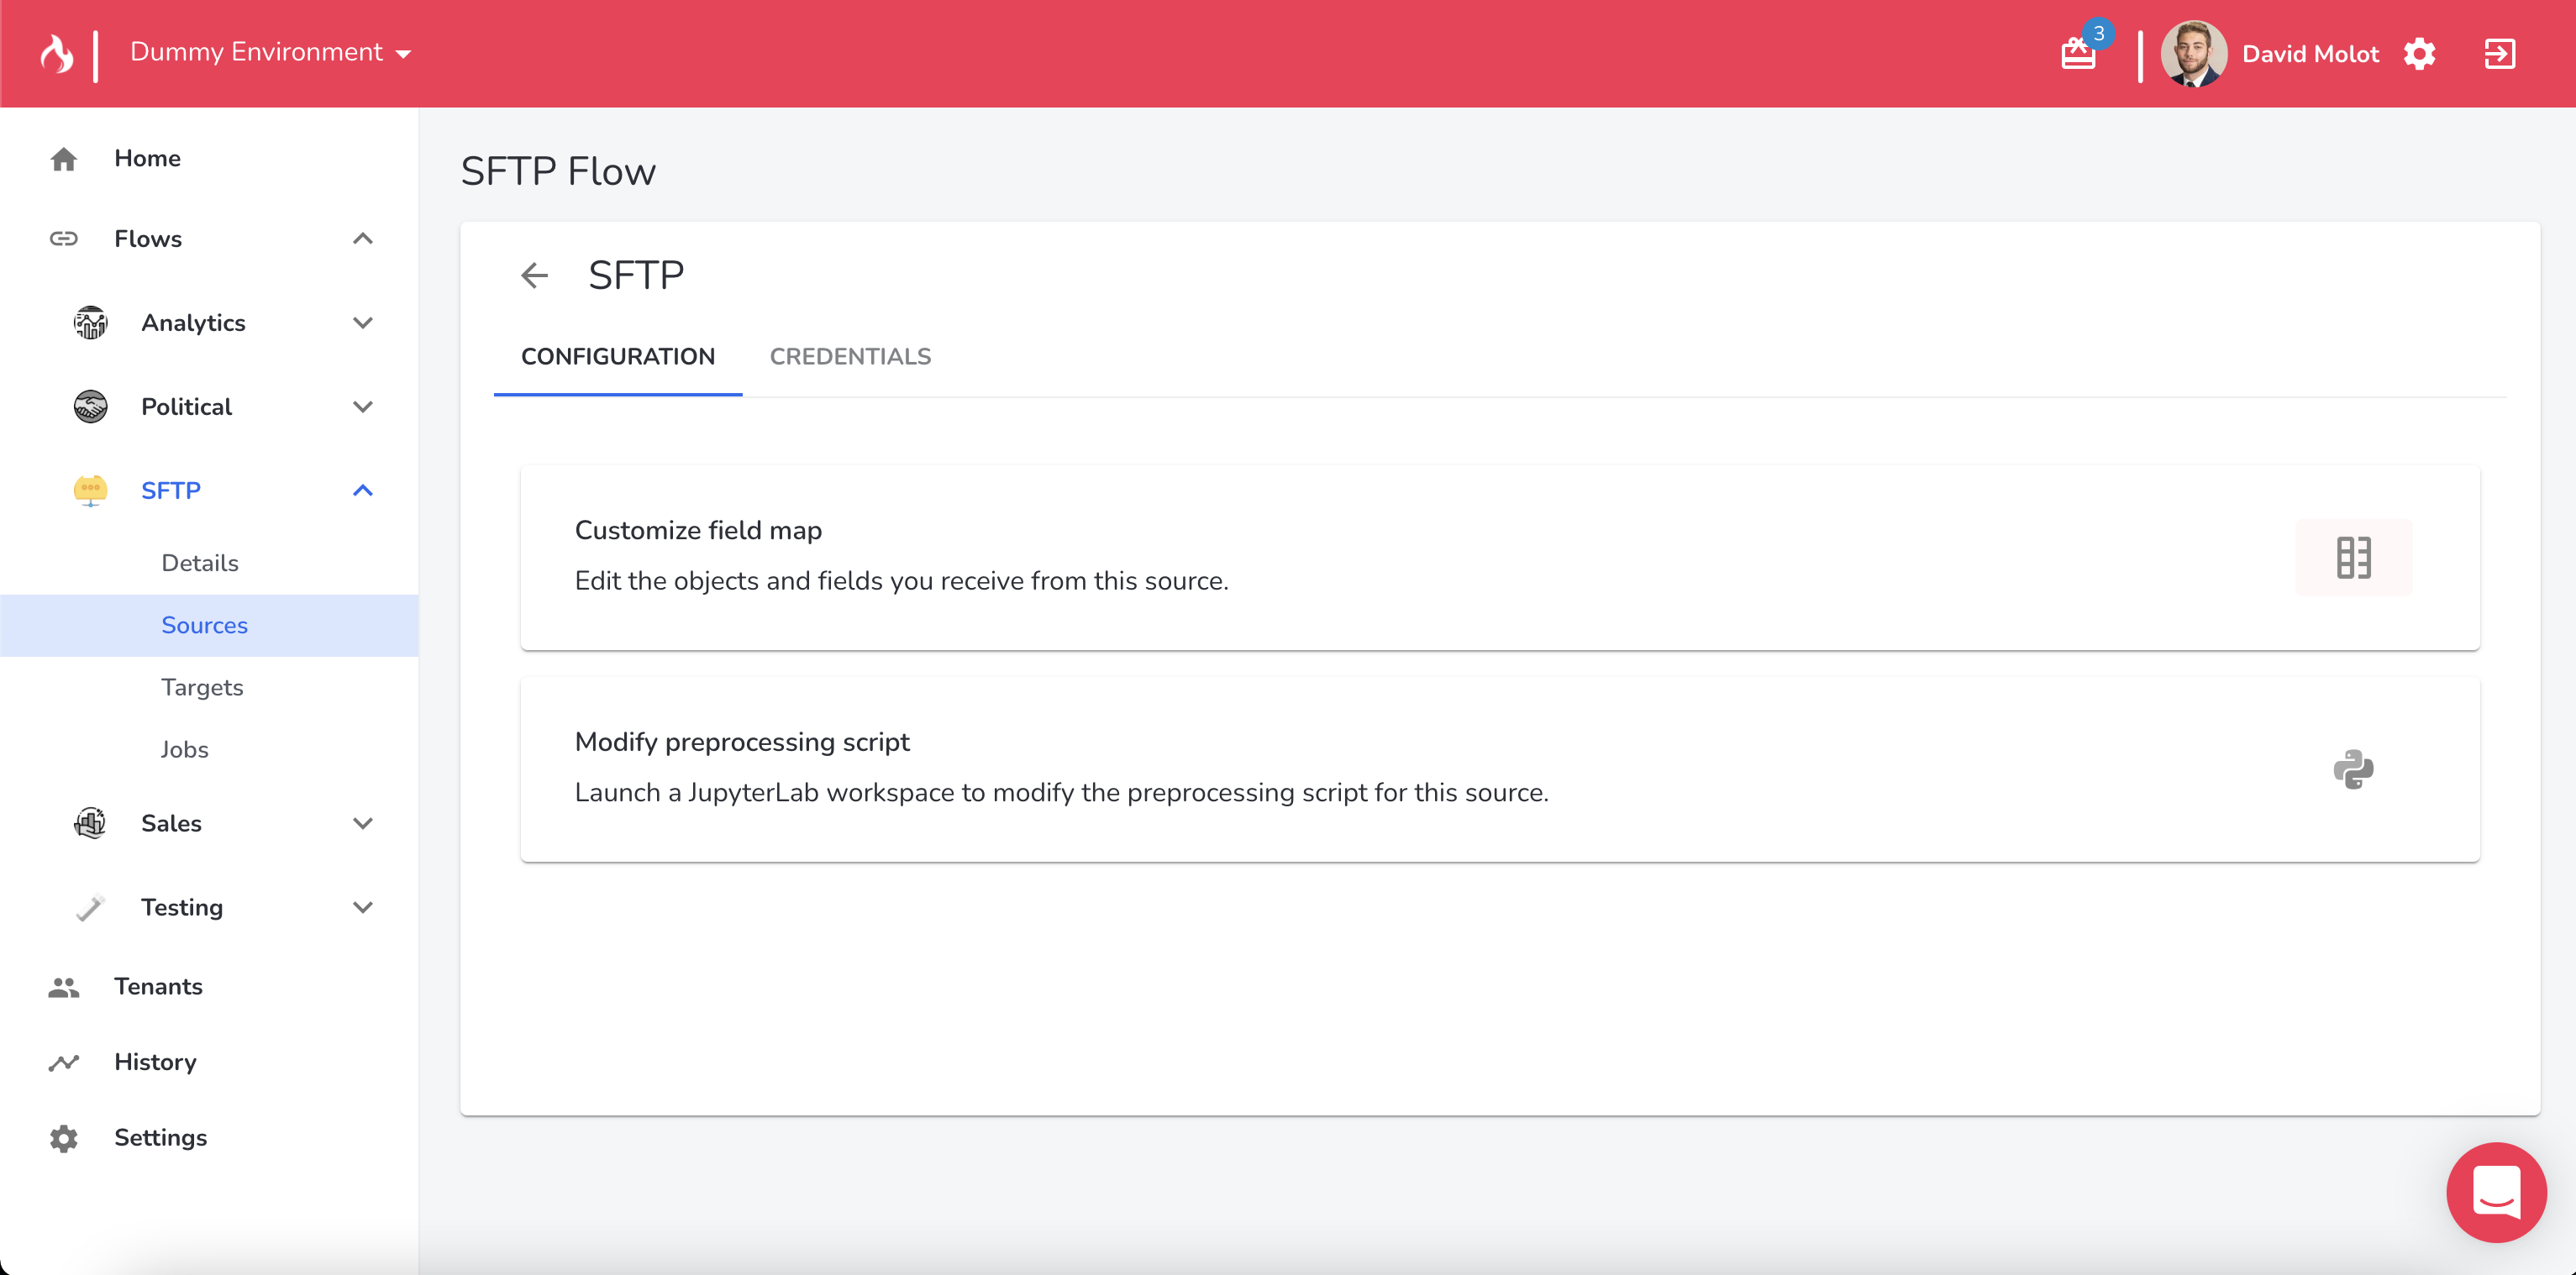Select the Configuration tab
Image resolution: width=2576 pixels, height=1275 pixels.
pyautogui.click(x=617, y=357)
